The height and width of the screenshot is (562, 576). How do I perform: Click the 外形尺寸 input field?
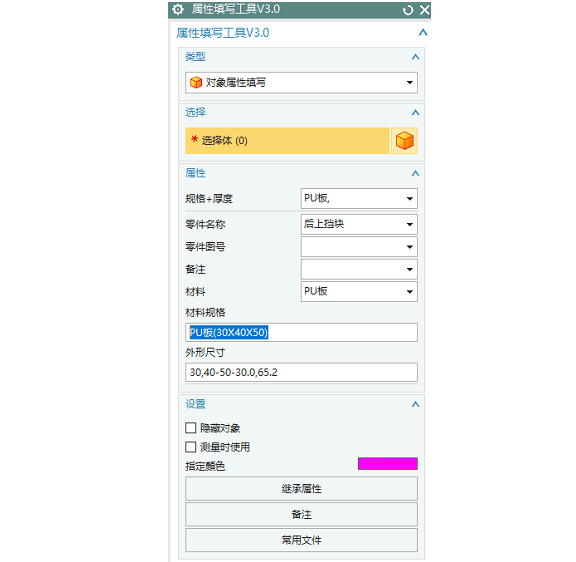(301, 372)
